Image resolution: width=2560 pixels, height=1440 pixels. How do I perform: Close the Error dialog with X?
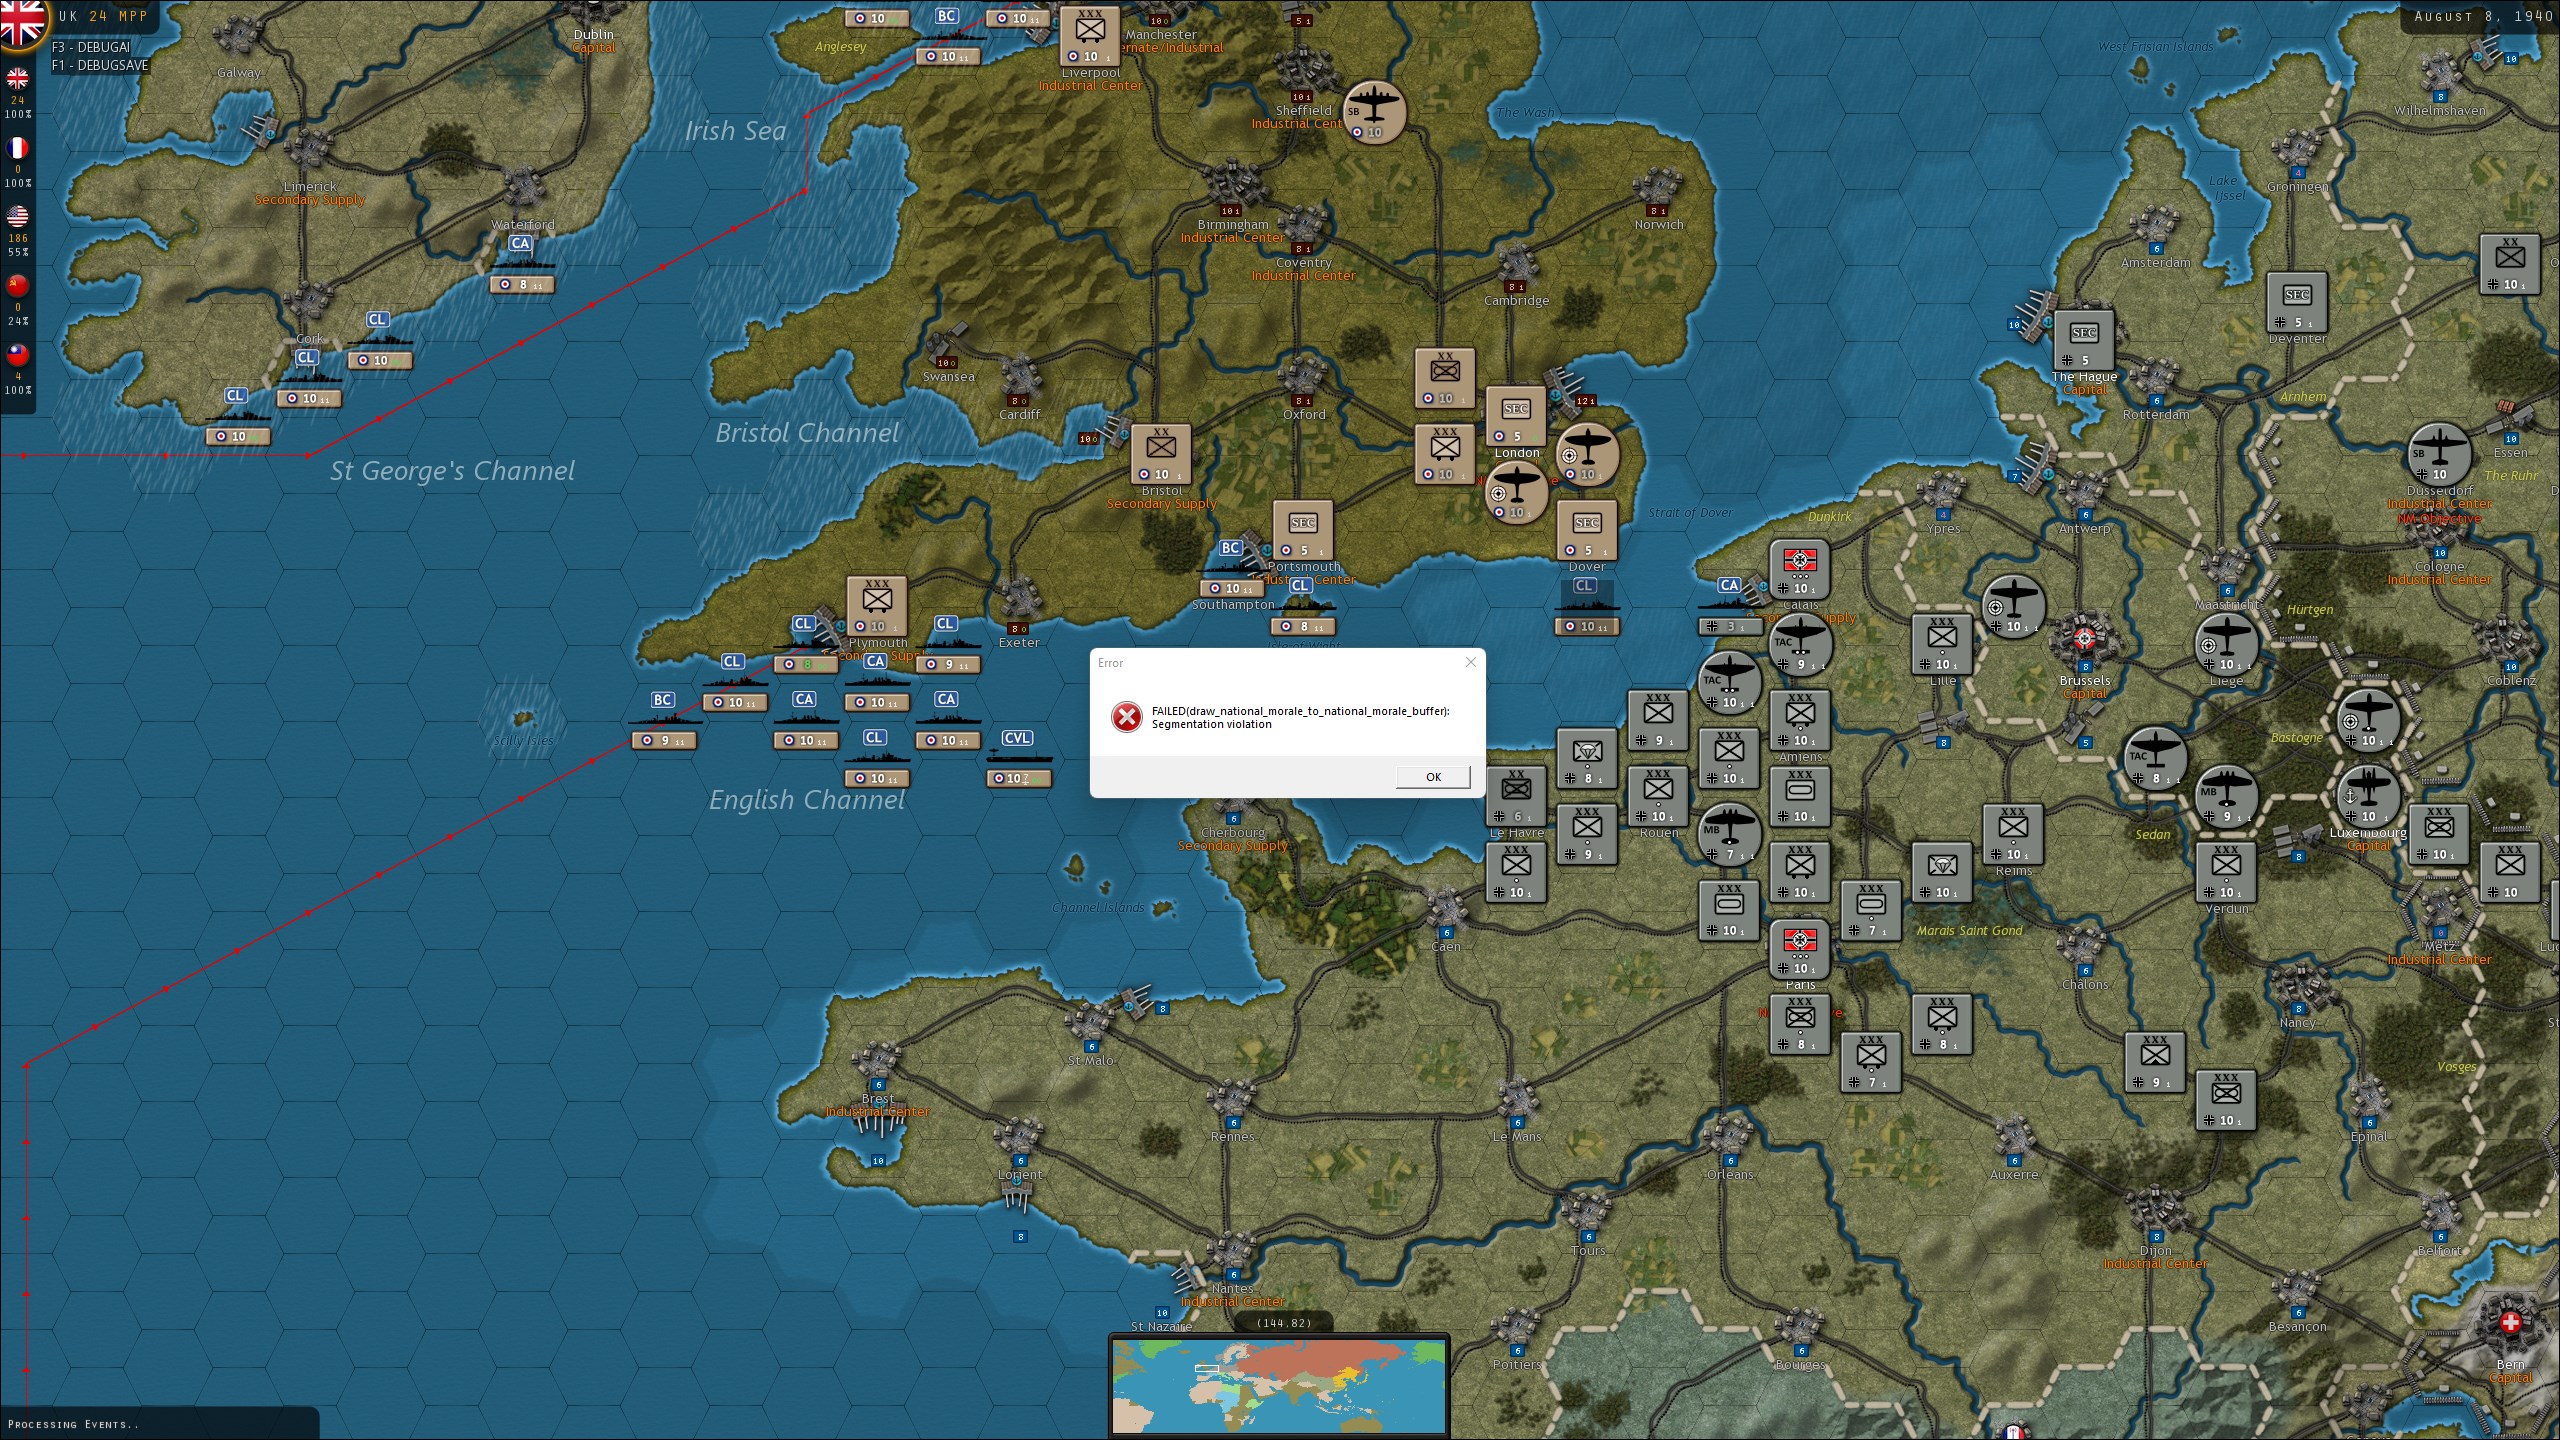pyautogui.click(x=1470, y=662)
